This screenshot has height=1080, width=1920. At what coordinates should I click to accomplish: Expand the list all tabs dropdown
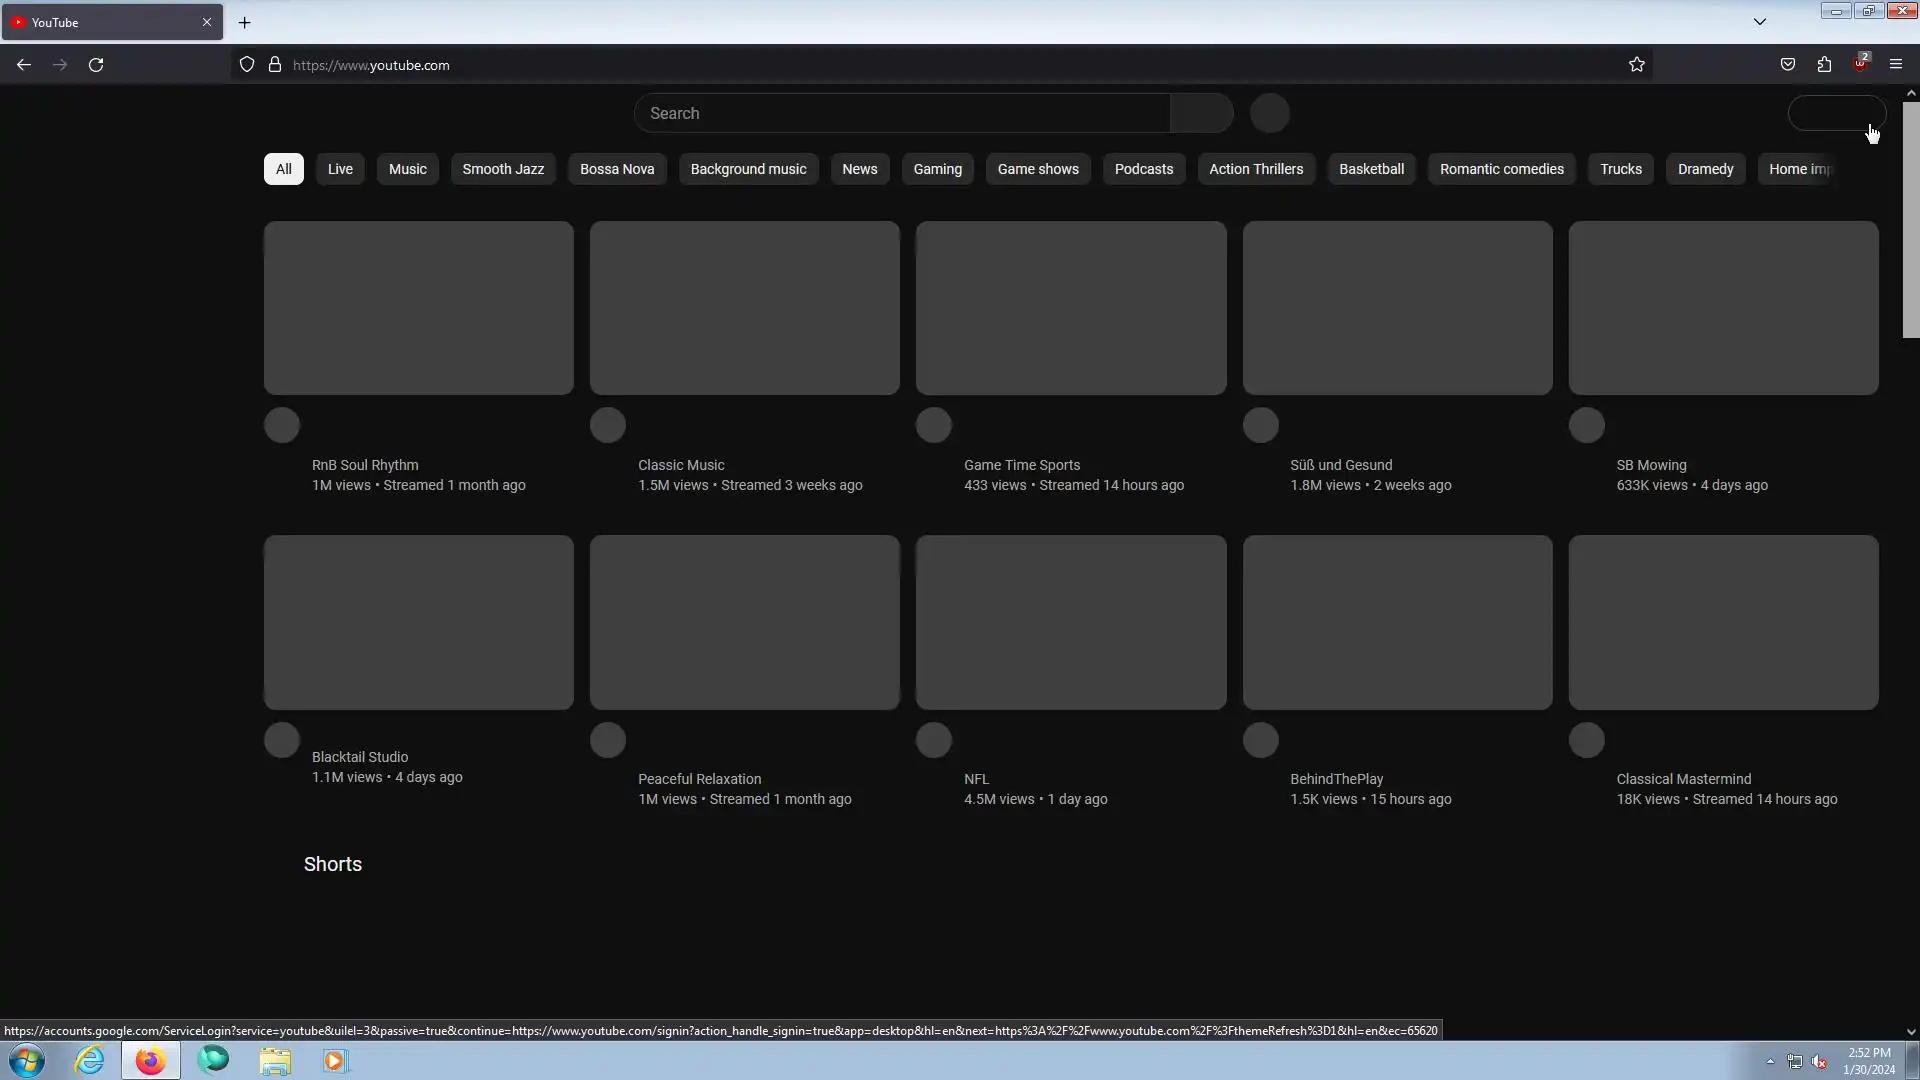pos(1760,22)
